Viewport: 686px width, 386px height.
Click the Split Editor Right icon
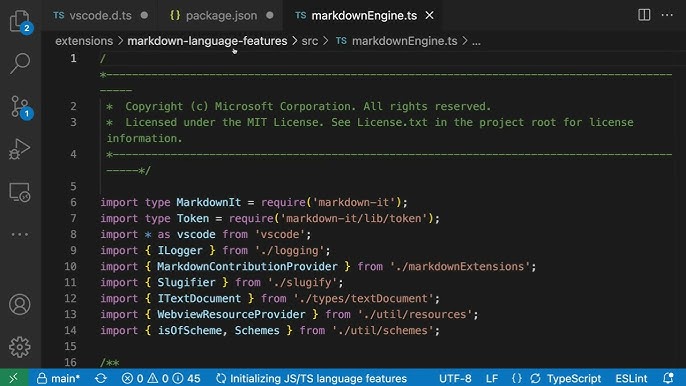coord(644,15)
